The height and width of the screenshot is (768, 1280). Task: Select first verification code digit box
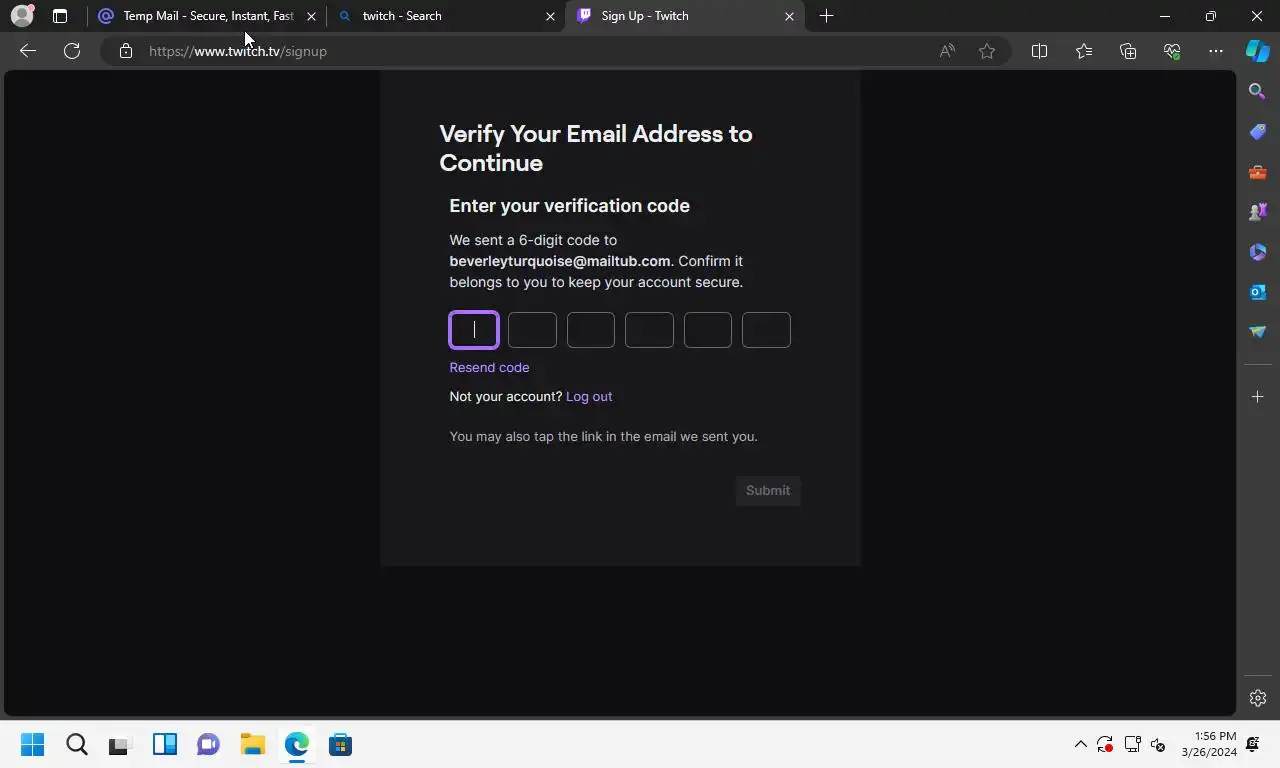pos(474,330)
